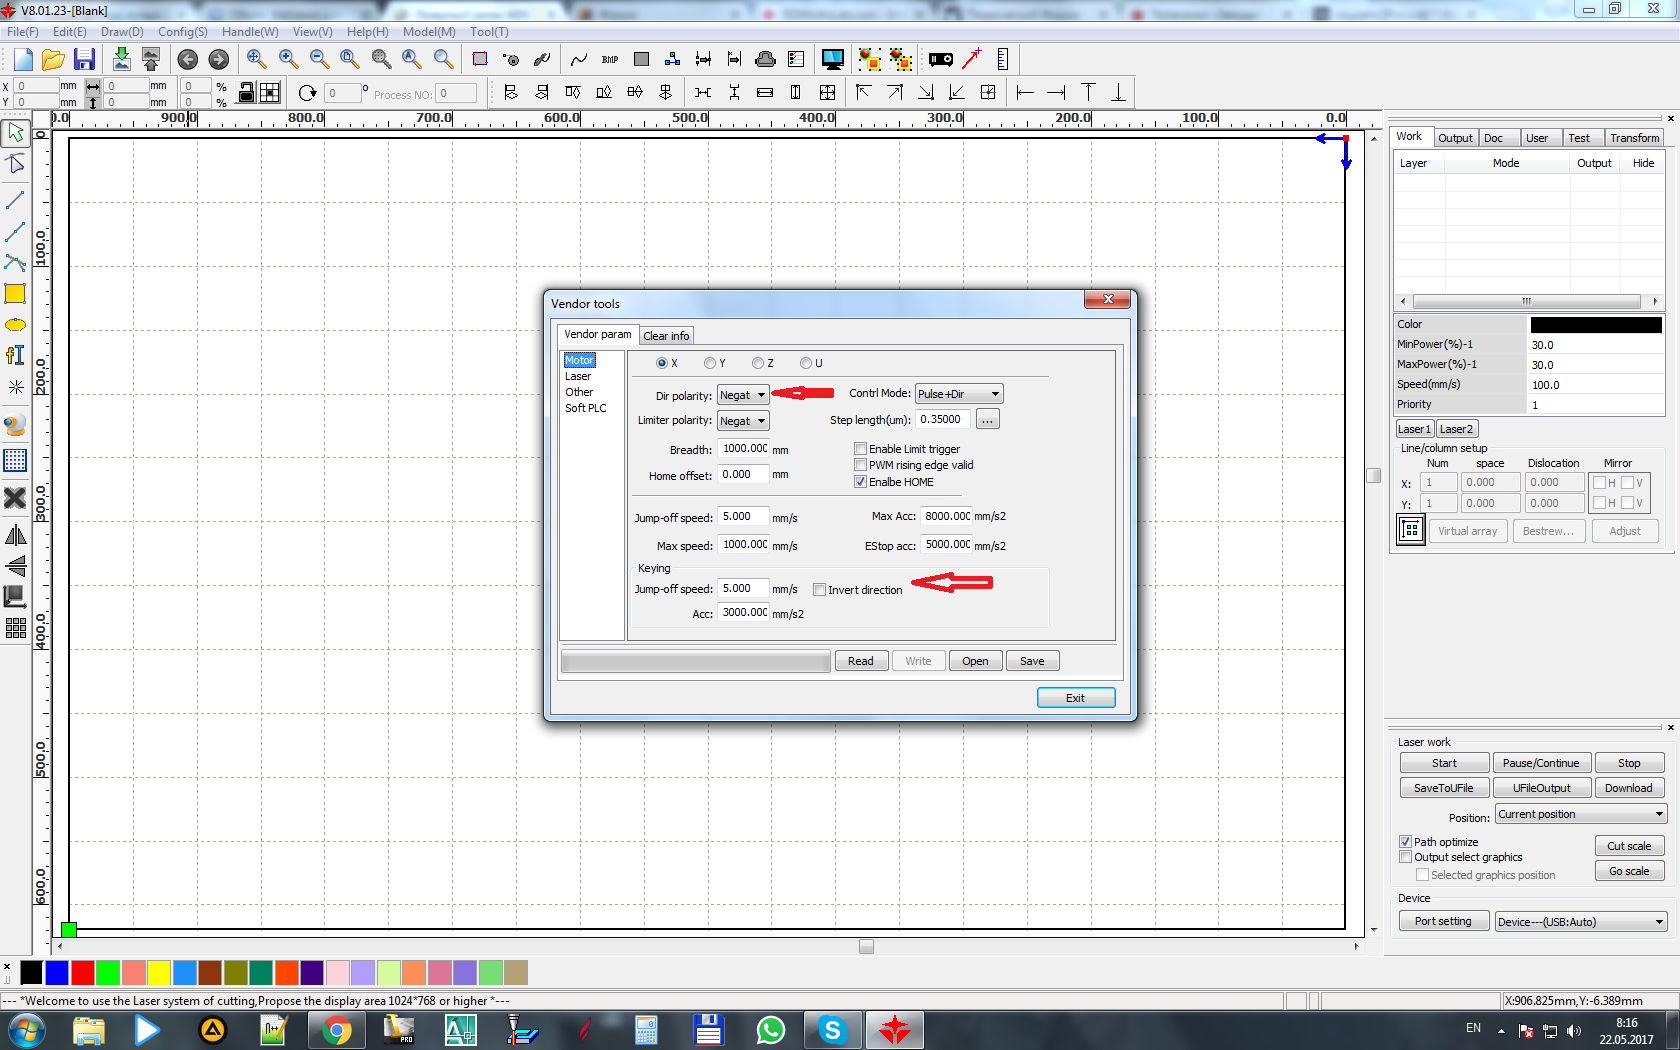Pick the red color swatch in palette
This screenshot has height=1050, width=1680.
tap(82, 972)
